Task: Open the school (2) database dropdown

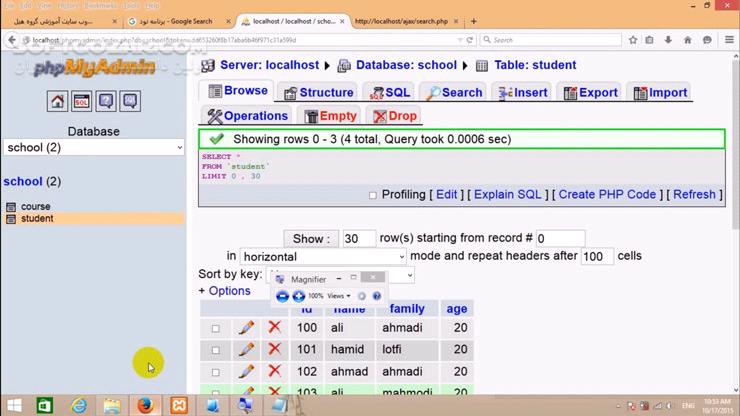Action: pos(93,148)
